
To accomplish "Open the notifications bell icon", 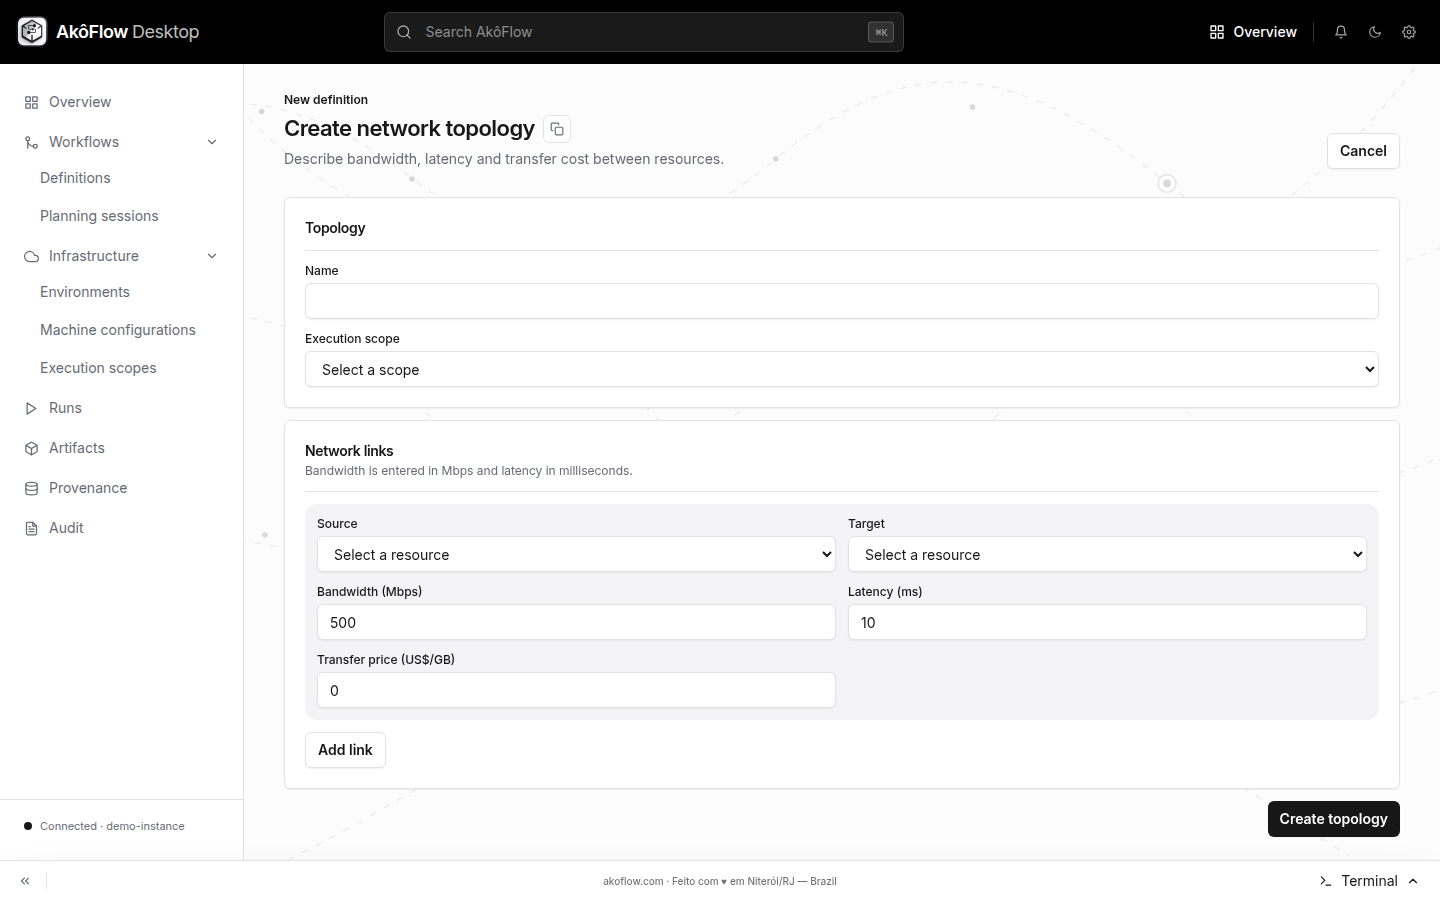I will 1341,32.
